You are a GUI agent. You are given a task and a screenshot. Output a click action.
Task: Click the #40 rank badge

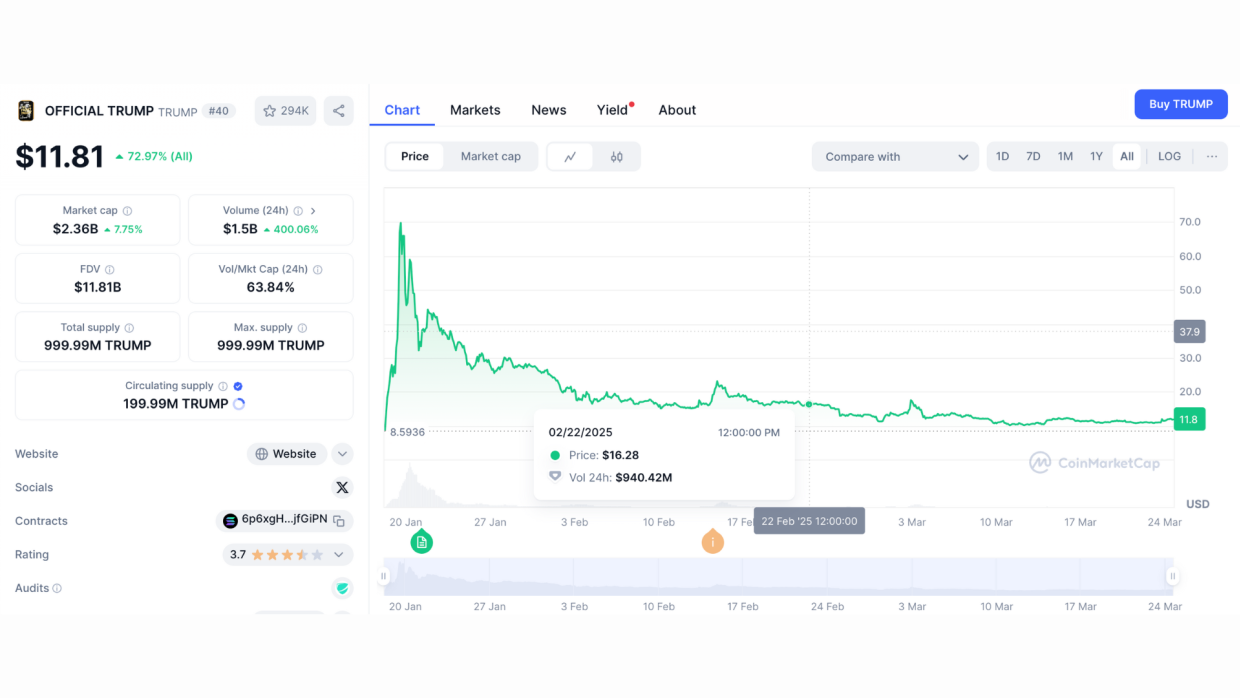219,111
